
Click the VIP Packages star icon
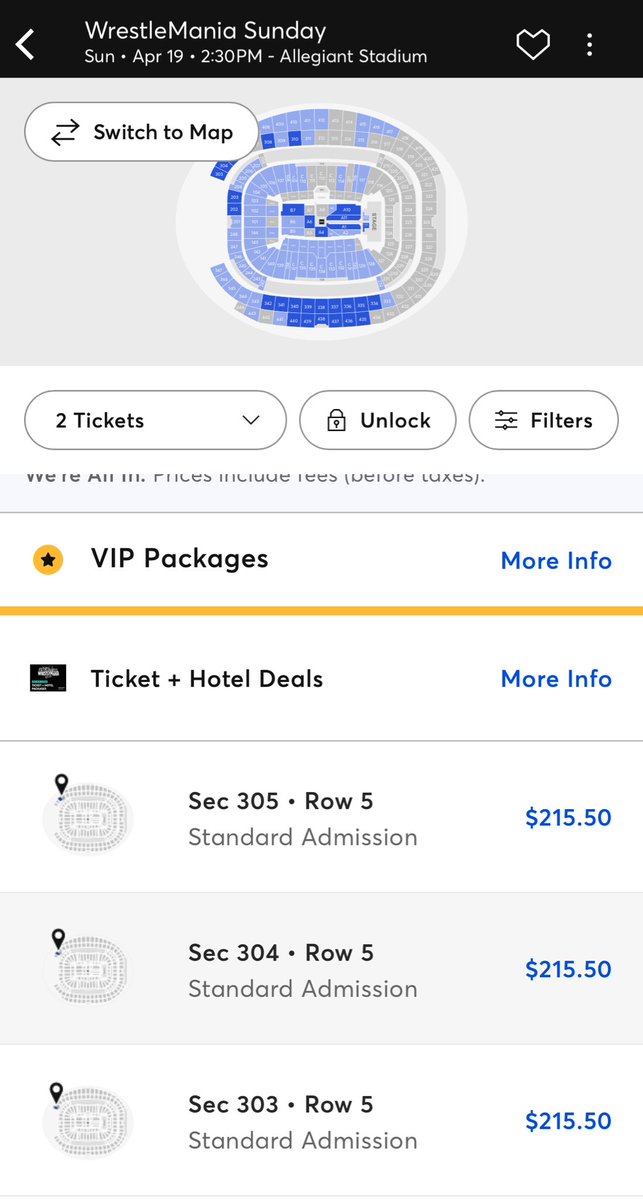pyautogui.click(x=47, y=560)
